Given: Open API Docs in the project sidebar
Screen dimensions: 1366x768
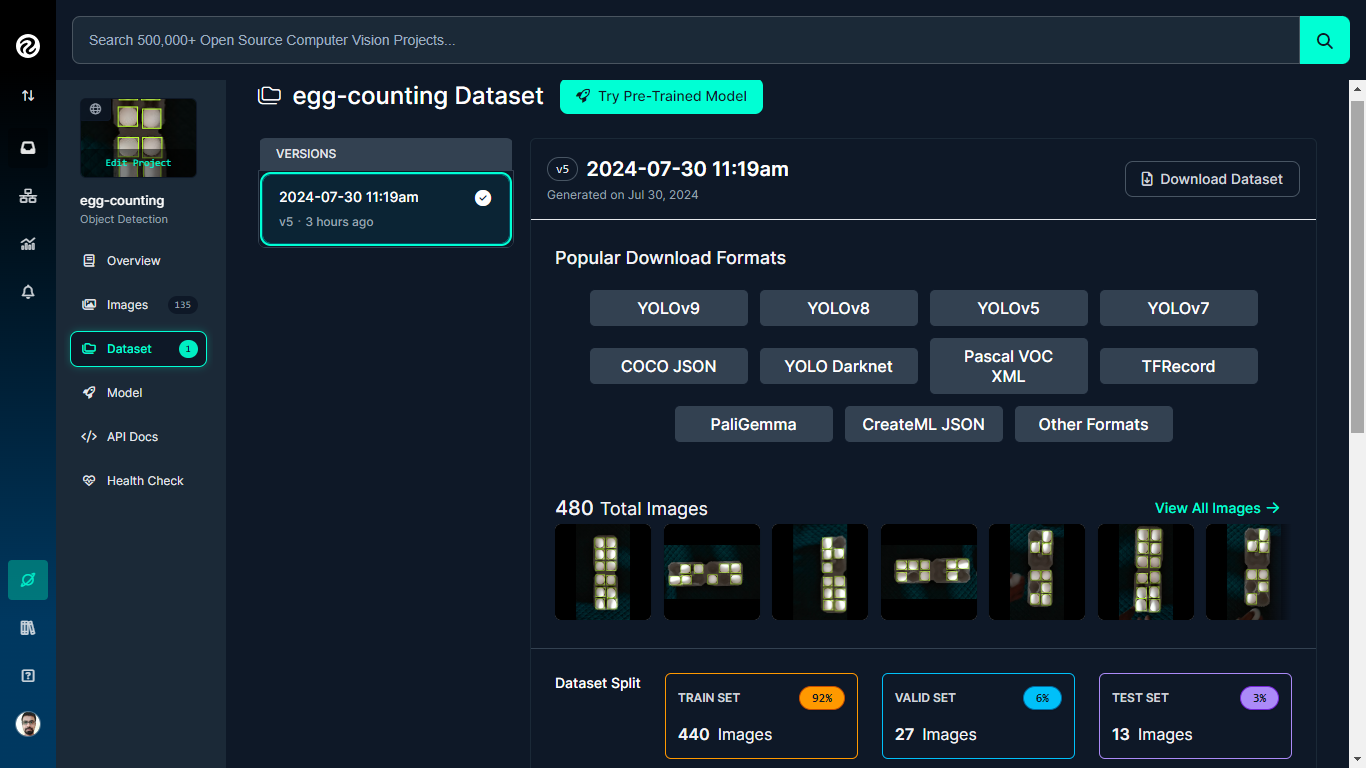Looking at the screenshot, I should 138,437.
